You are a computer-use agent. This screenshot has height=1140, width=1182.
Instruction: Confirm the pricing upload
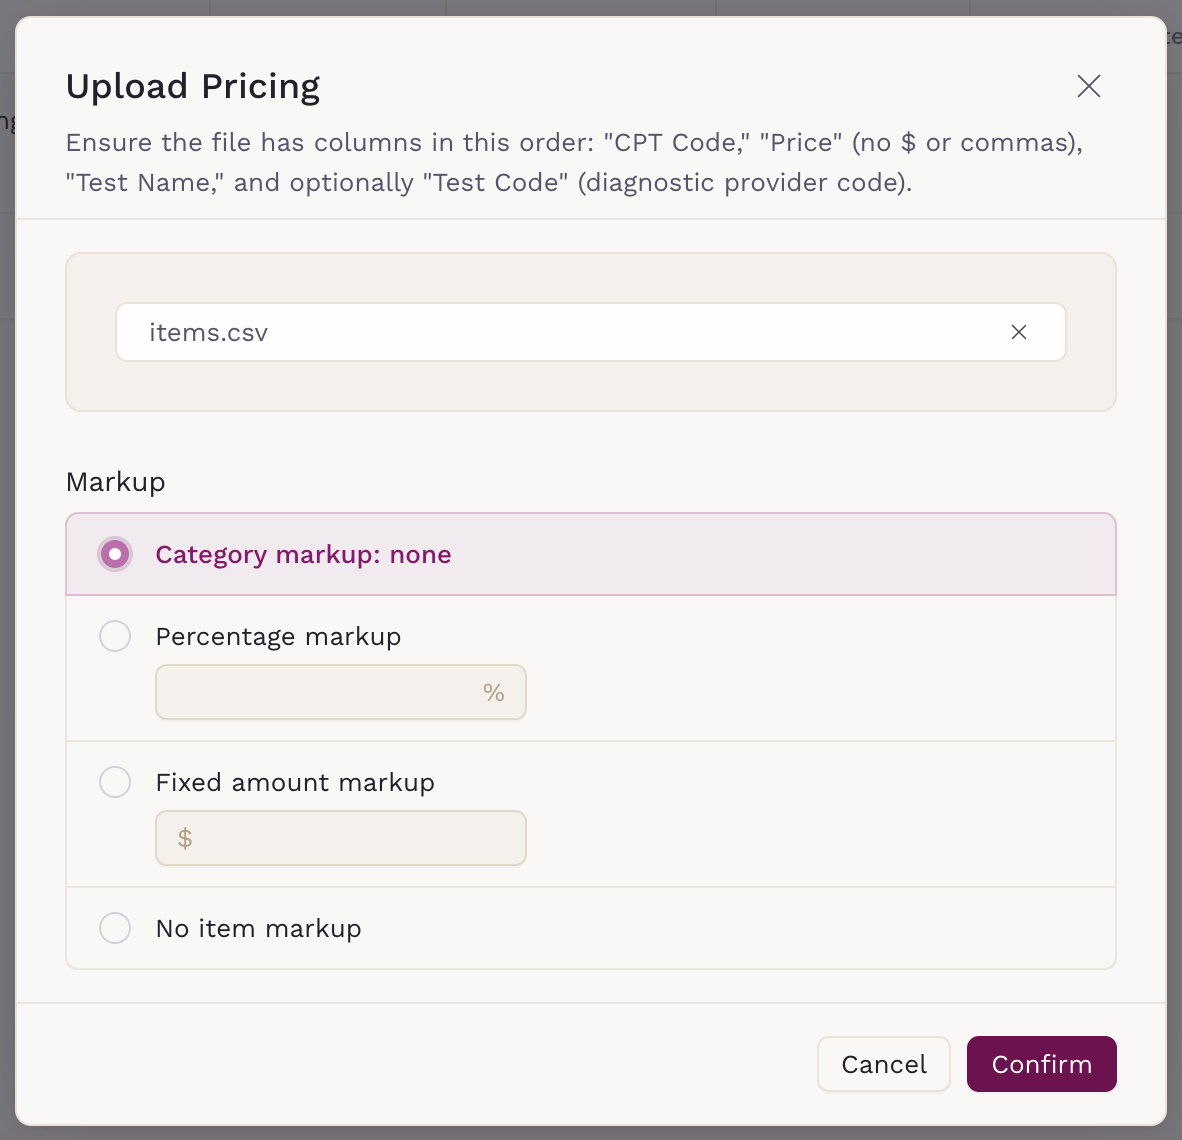coord(1041,1064)
